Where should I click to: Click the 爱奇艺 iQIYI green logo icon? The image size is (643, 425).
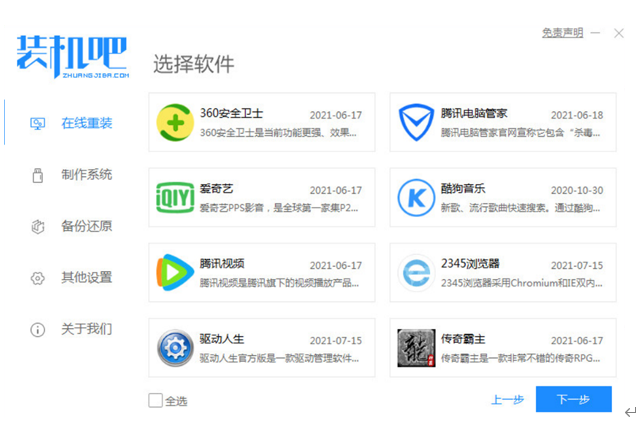coord(175,198)
